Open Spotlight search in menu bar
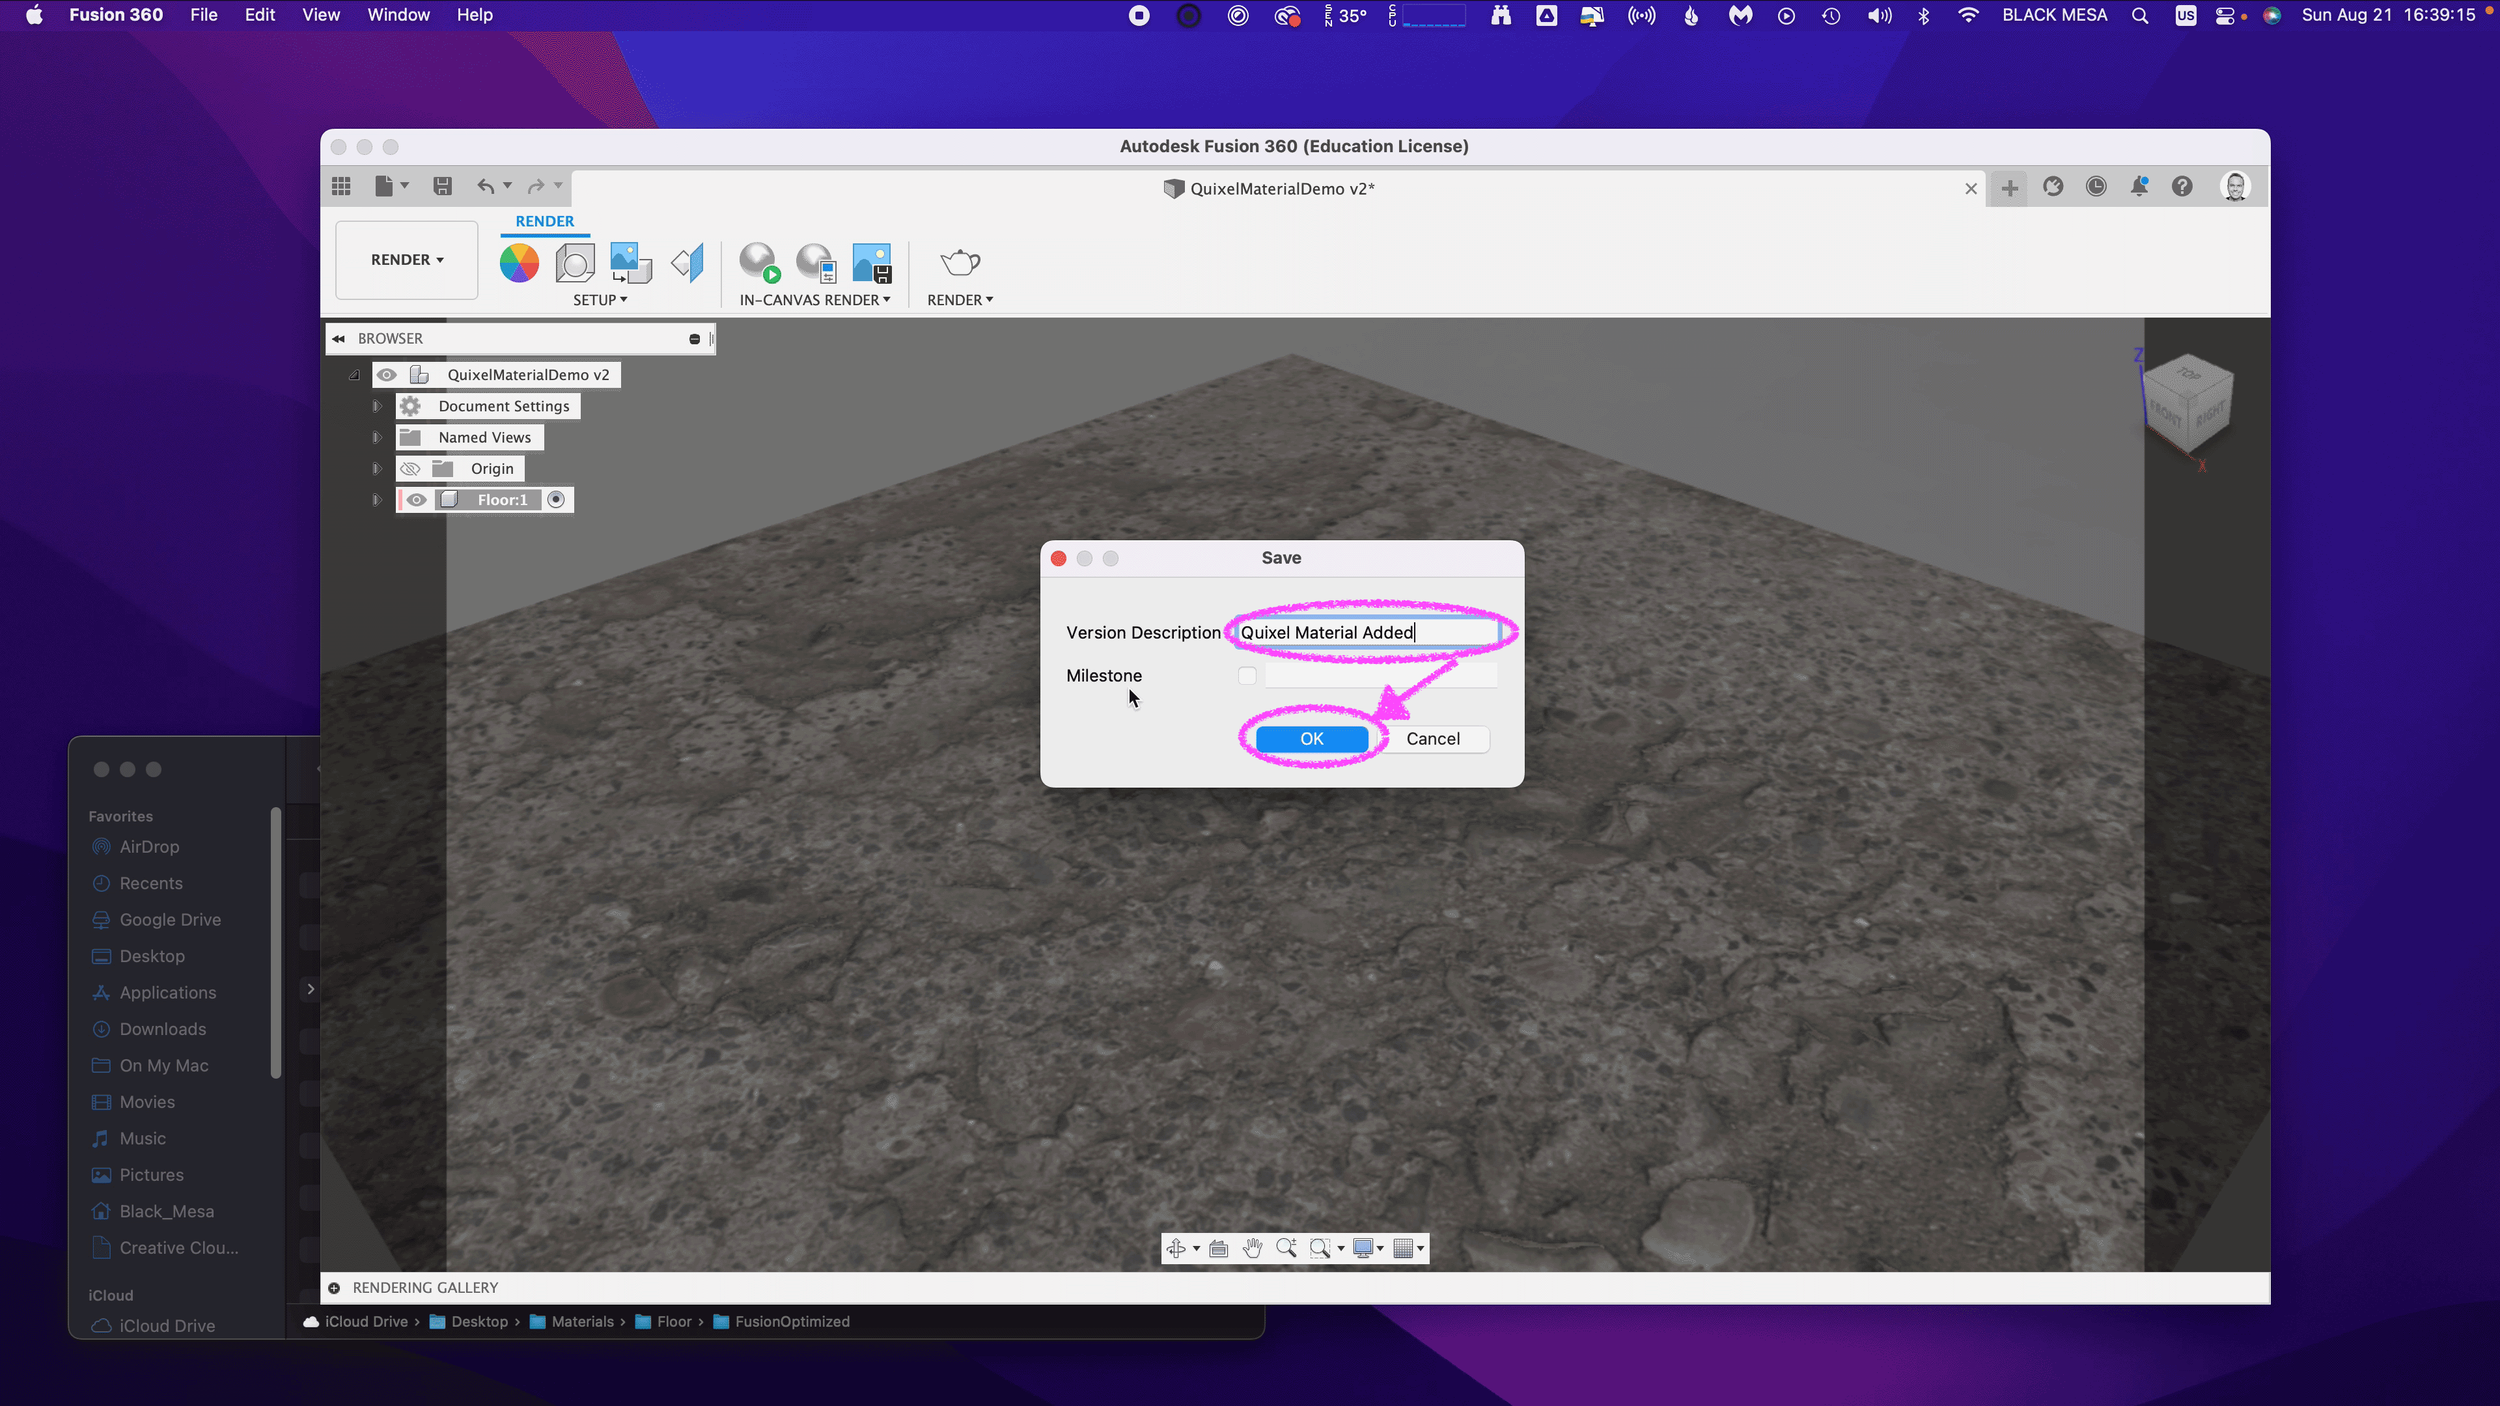This screenshot has height=1406, width=2500. point(2140,15)
